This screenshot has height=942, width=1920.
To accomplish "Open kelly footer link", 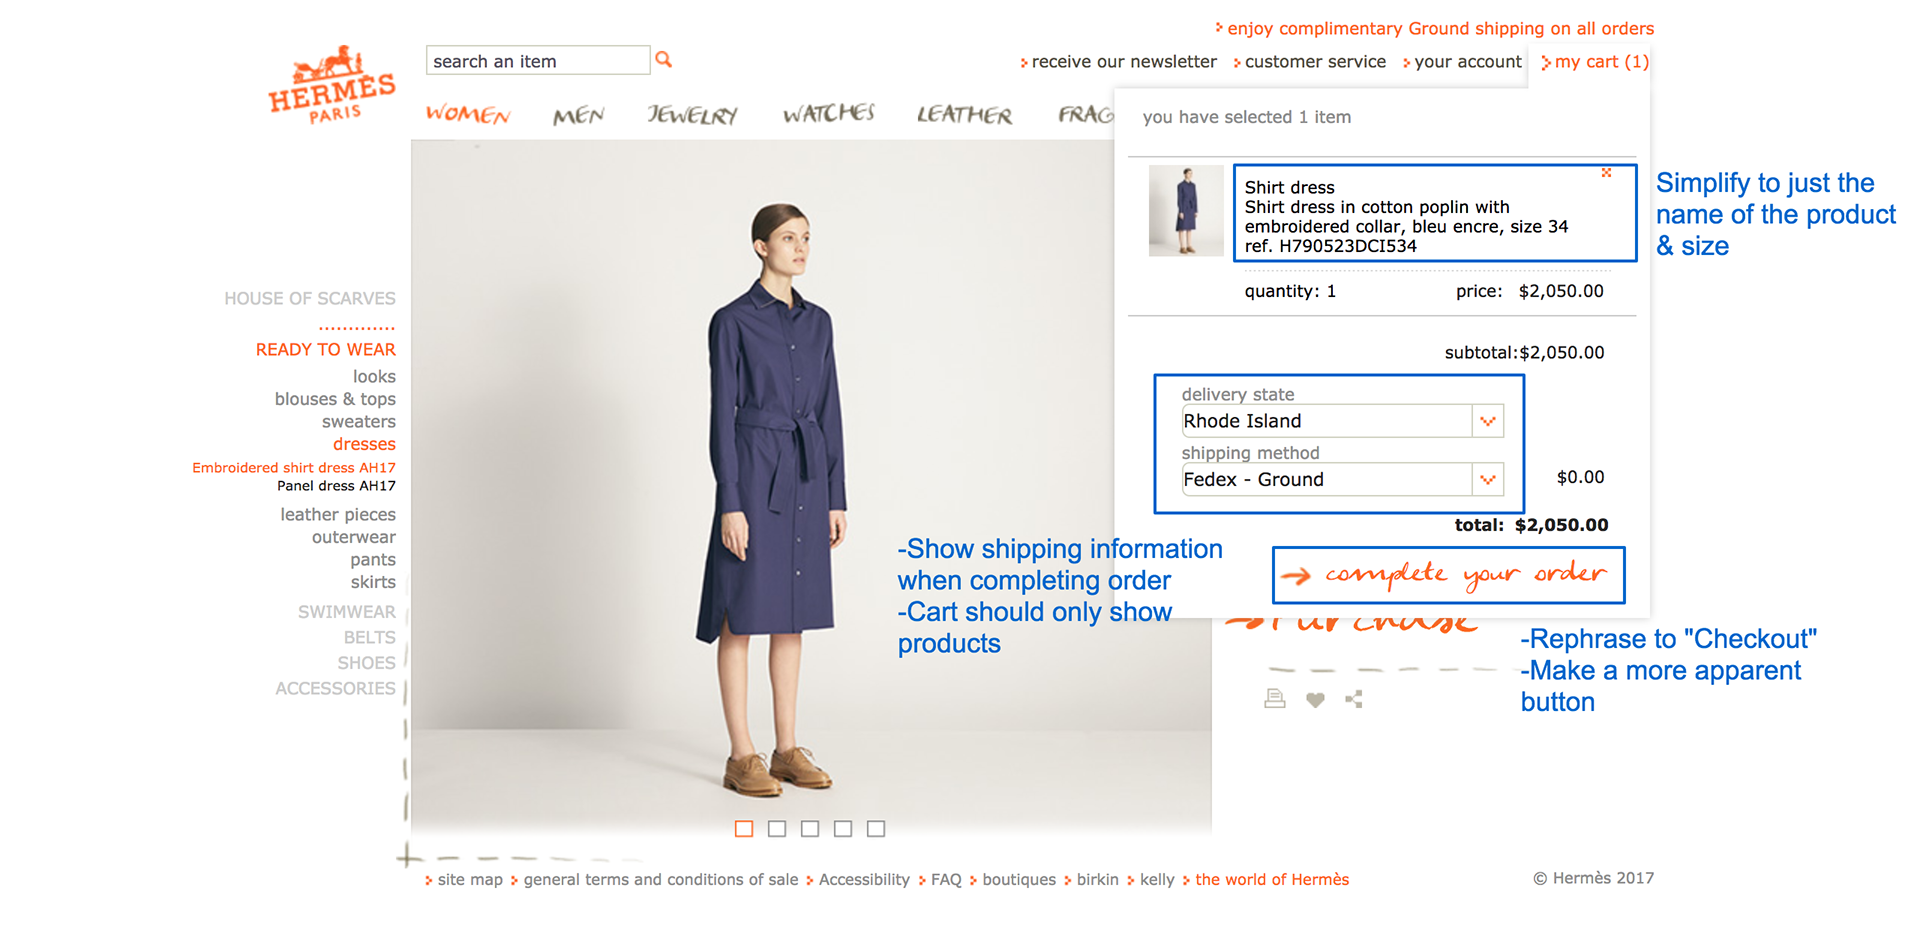I will pyautogui.click(x=1151, y=880).
